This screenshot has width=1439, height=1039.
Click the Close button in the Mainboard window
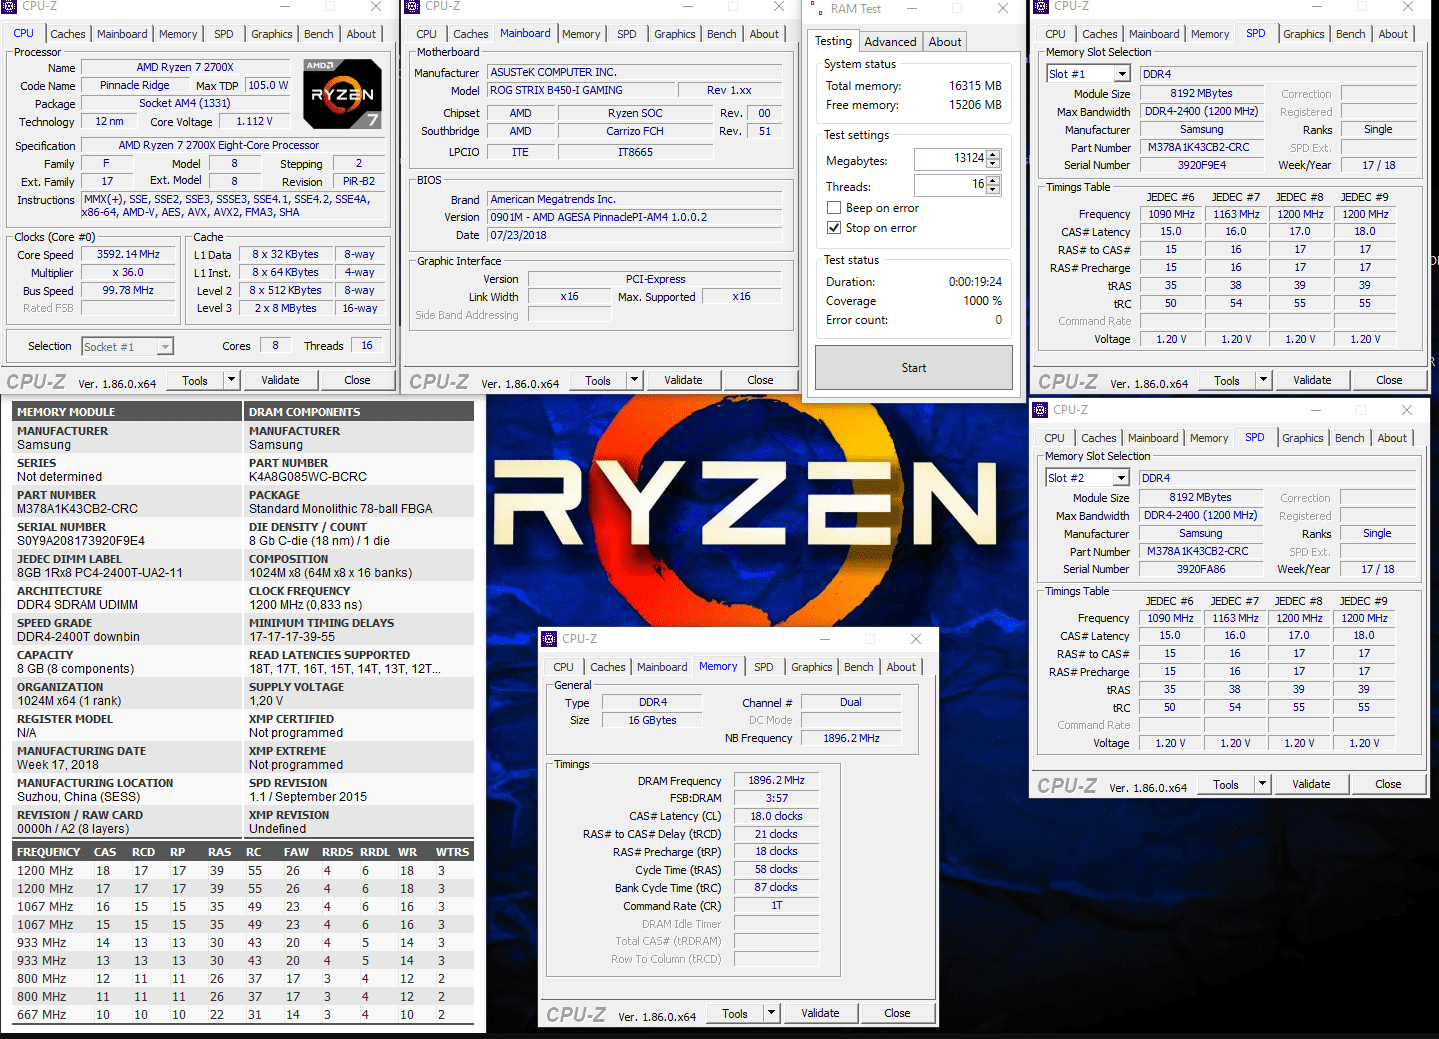pyautogui.click(x=760, y=380)
